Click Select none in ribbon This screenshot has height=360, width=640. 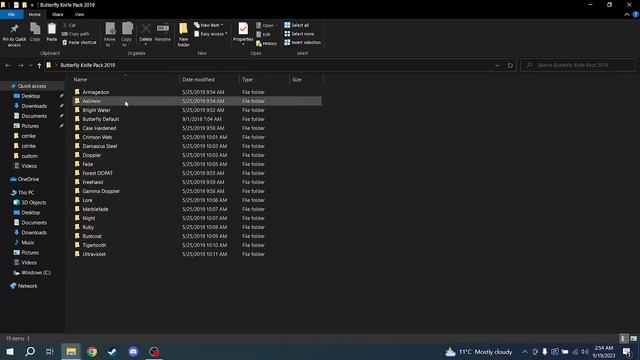click(299, 34)
